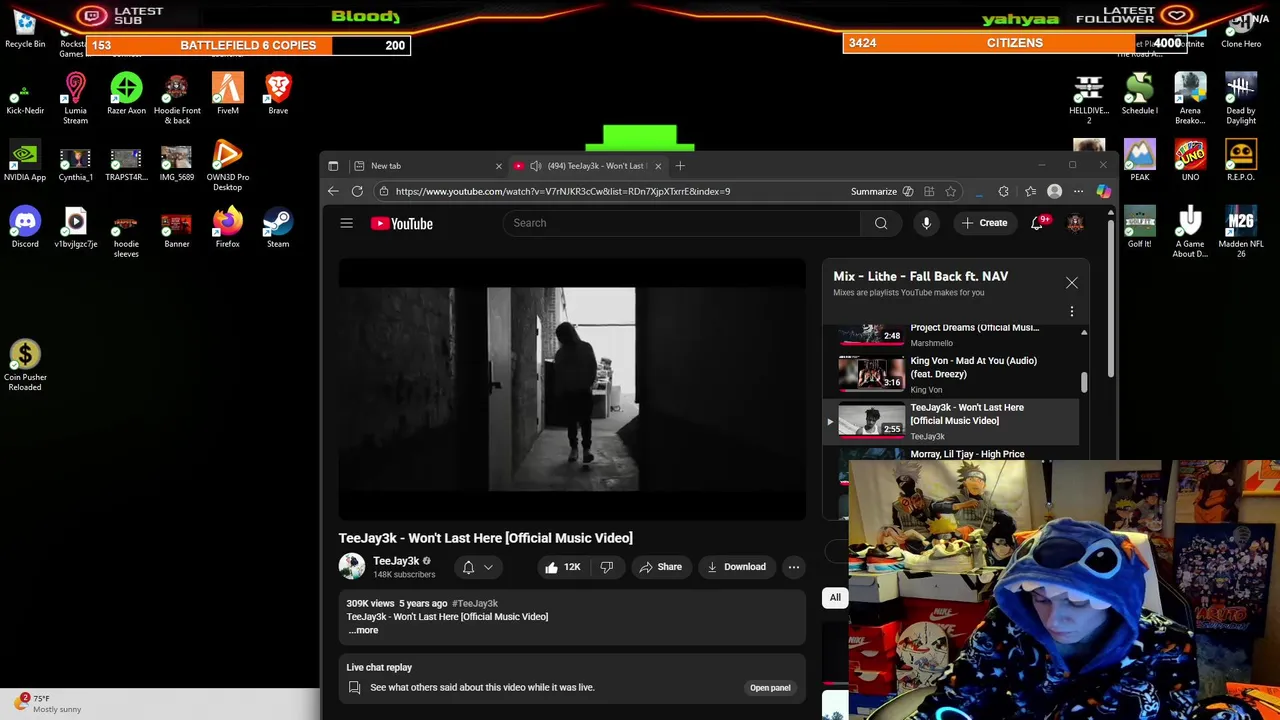Click the YouTube search input field

(x=682, y=223)
